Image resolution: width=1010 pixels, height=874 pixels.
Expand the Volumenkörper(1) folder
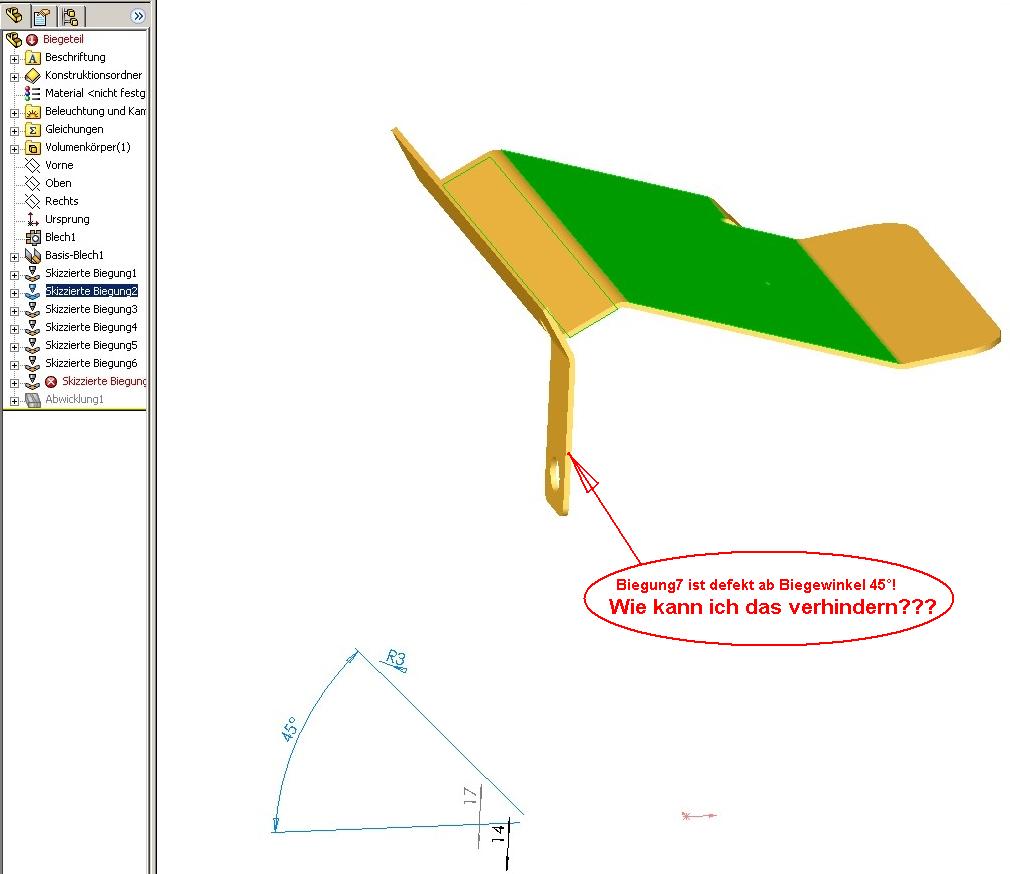click(x=14, y=149)
